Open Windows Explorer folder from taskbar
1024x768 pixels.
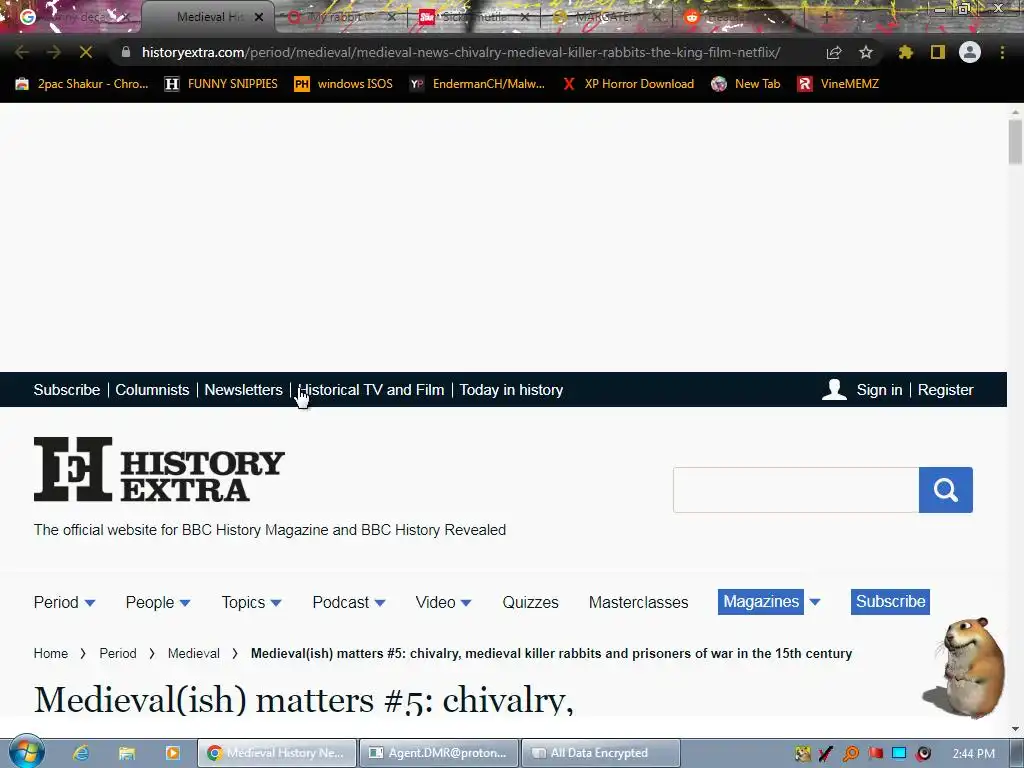pyautogui.click(x=127, y=753)
